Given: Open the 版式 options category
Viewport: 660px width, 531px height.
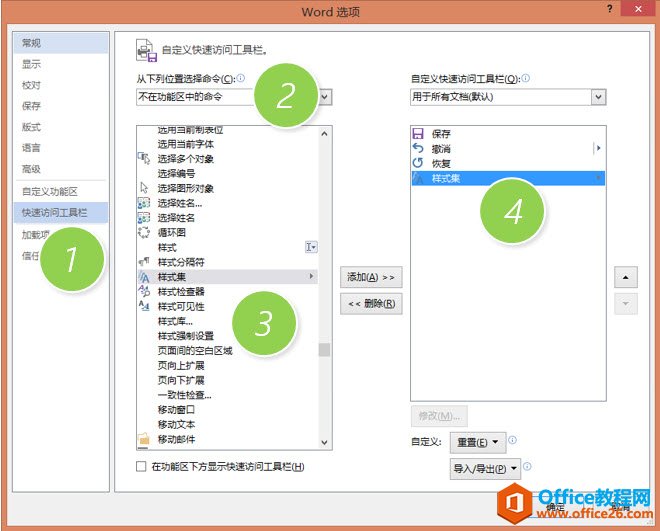Looking at the screenshot, I should [61, 127].
